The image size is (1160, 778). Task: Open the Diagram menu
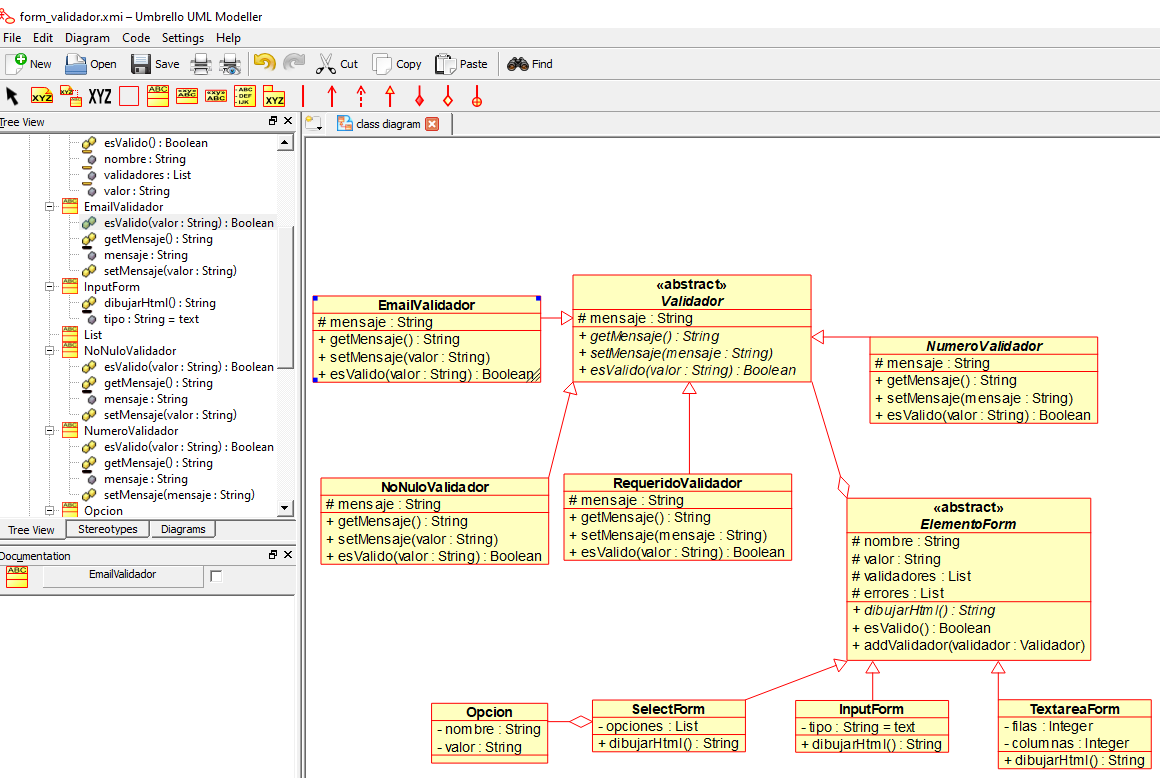87,38
